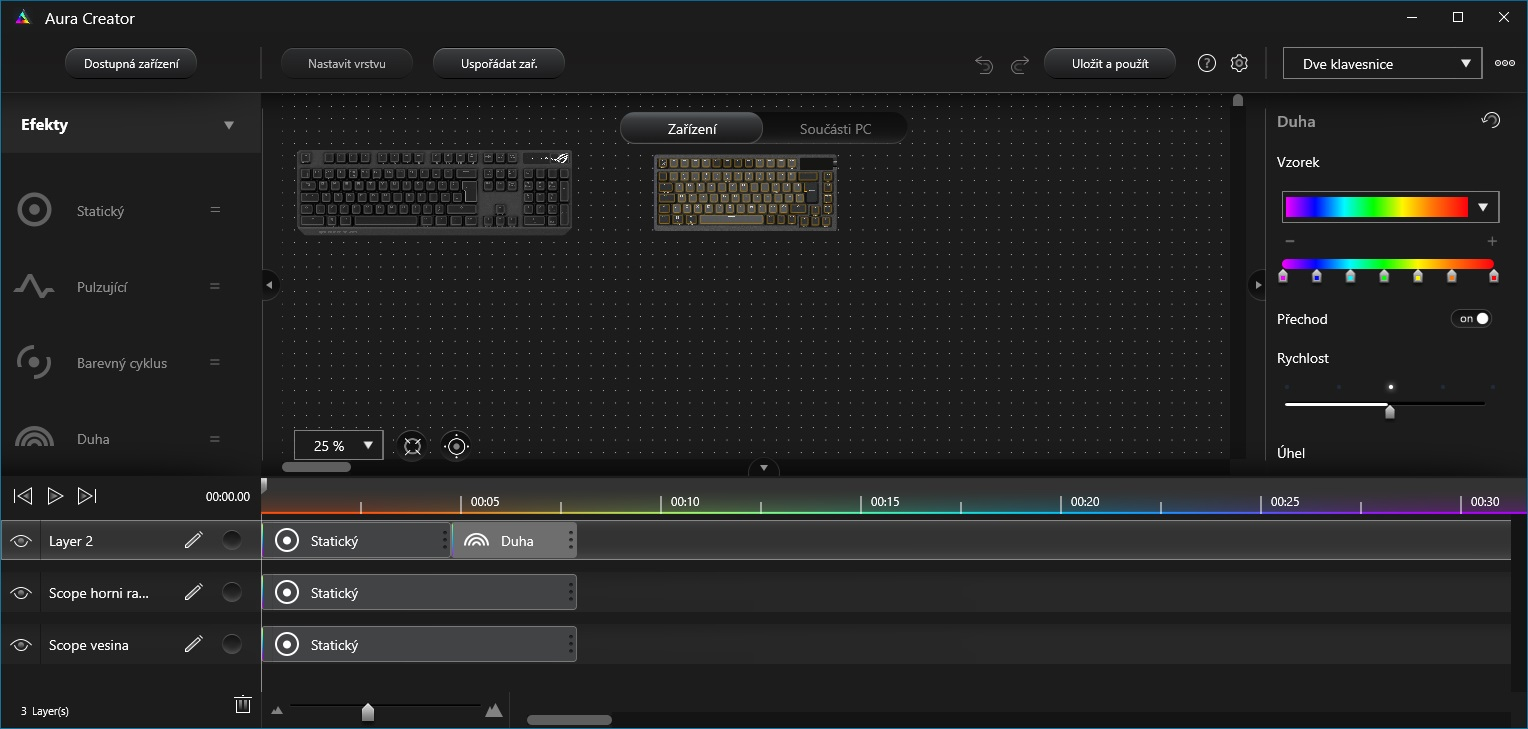Screen dimensions: 1528x729
Task: Open the Vzorek gradient pattern dropdown
Action: pos(1390,207)
